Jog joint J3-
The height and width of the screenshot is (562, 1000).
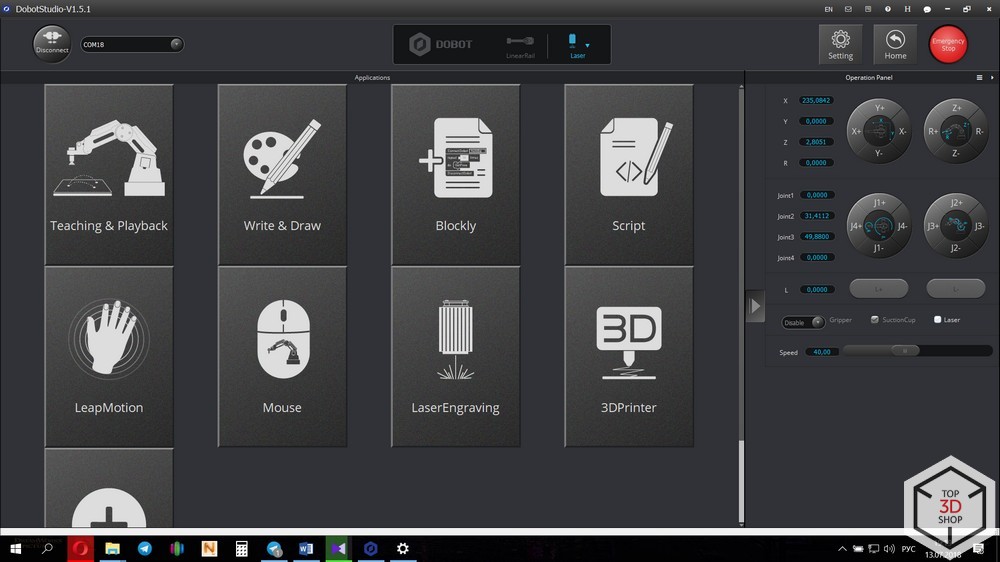[979, 226]
